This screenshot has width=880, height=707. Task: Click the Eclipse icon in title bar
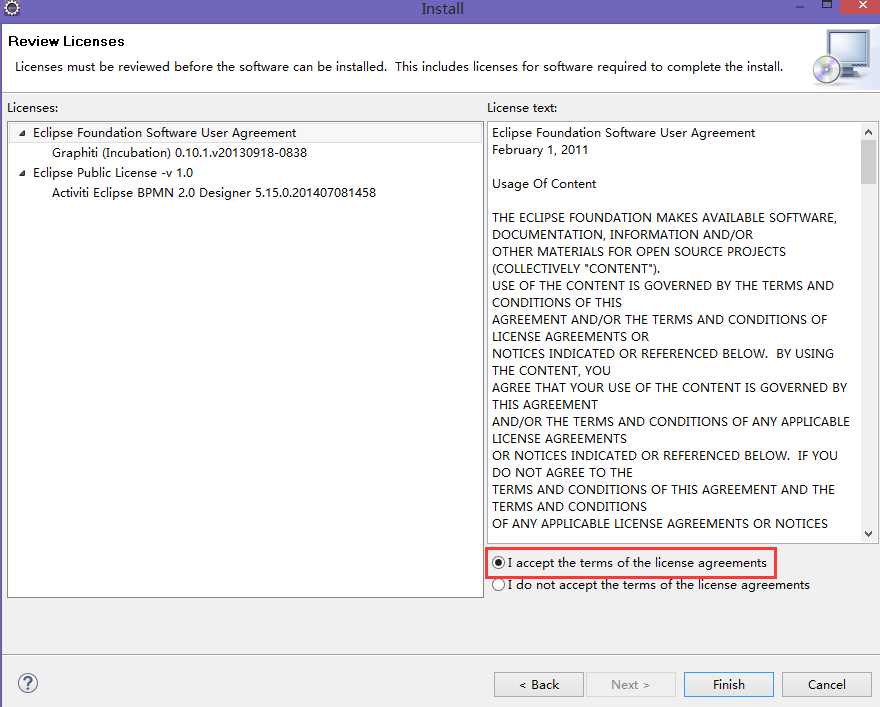click(12, 8)
